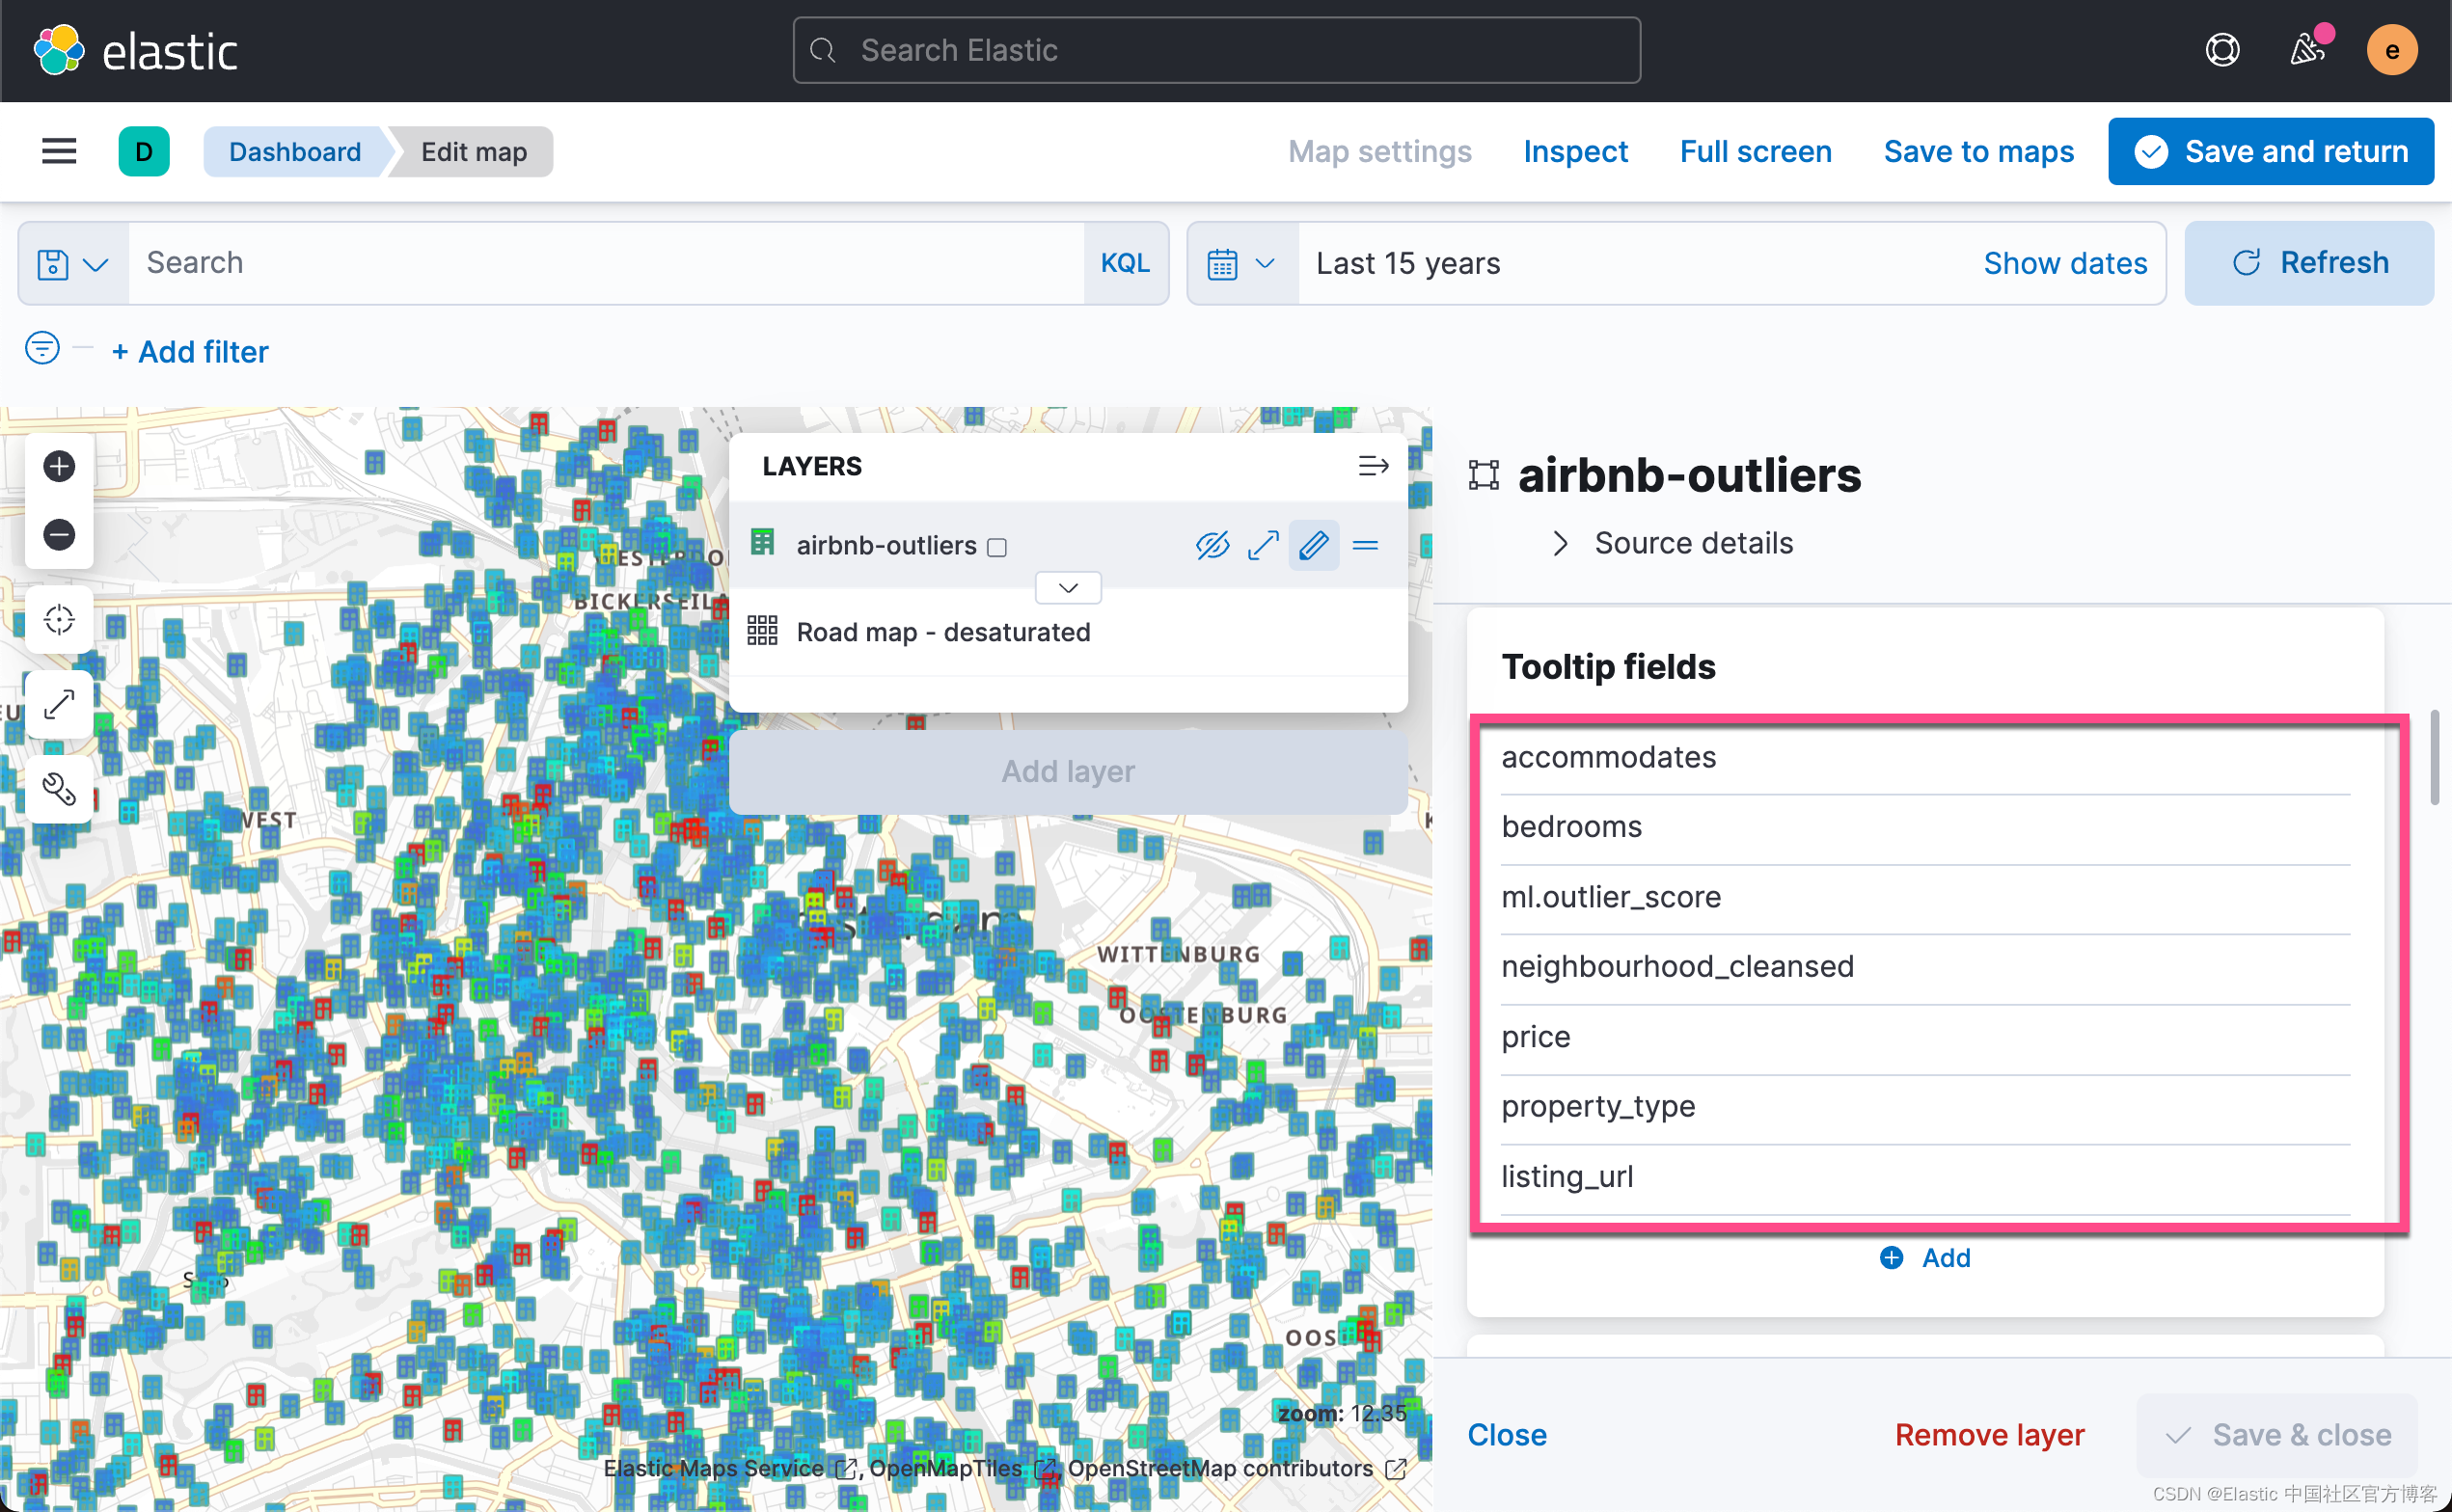Click fit to data bounds tool
This screenshot has height=1512, width=2452.
coord(59,619)
